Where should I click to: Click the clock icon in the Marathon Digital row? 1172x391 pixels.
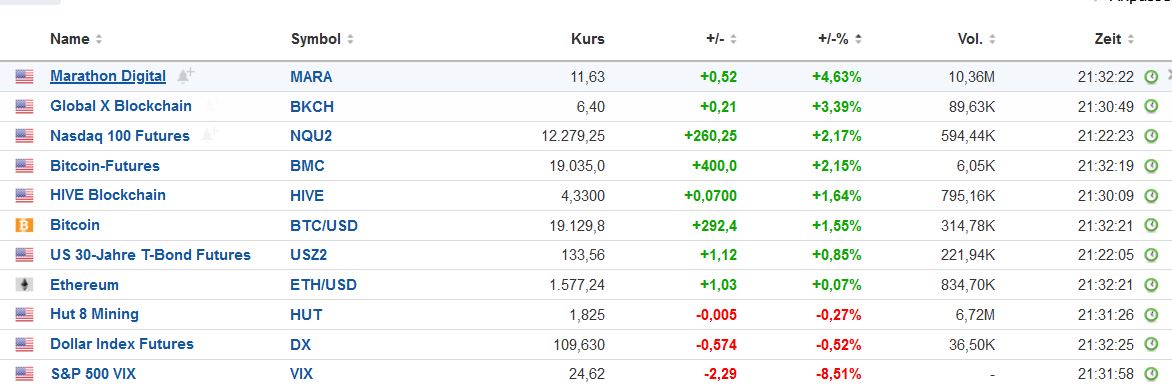pyautogui.click(x=1151, y=76)
